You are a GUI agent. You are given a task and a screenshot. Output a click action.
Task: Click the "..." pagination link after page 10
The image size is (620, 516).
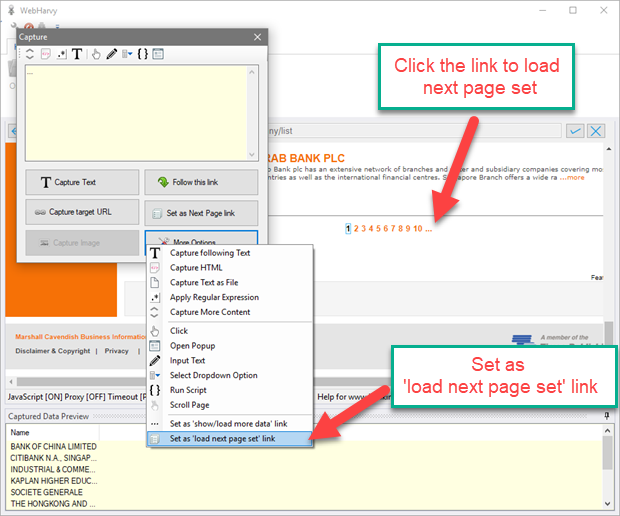[x=428, y=229]
